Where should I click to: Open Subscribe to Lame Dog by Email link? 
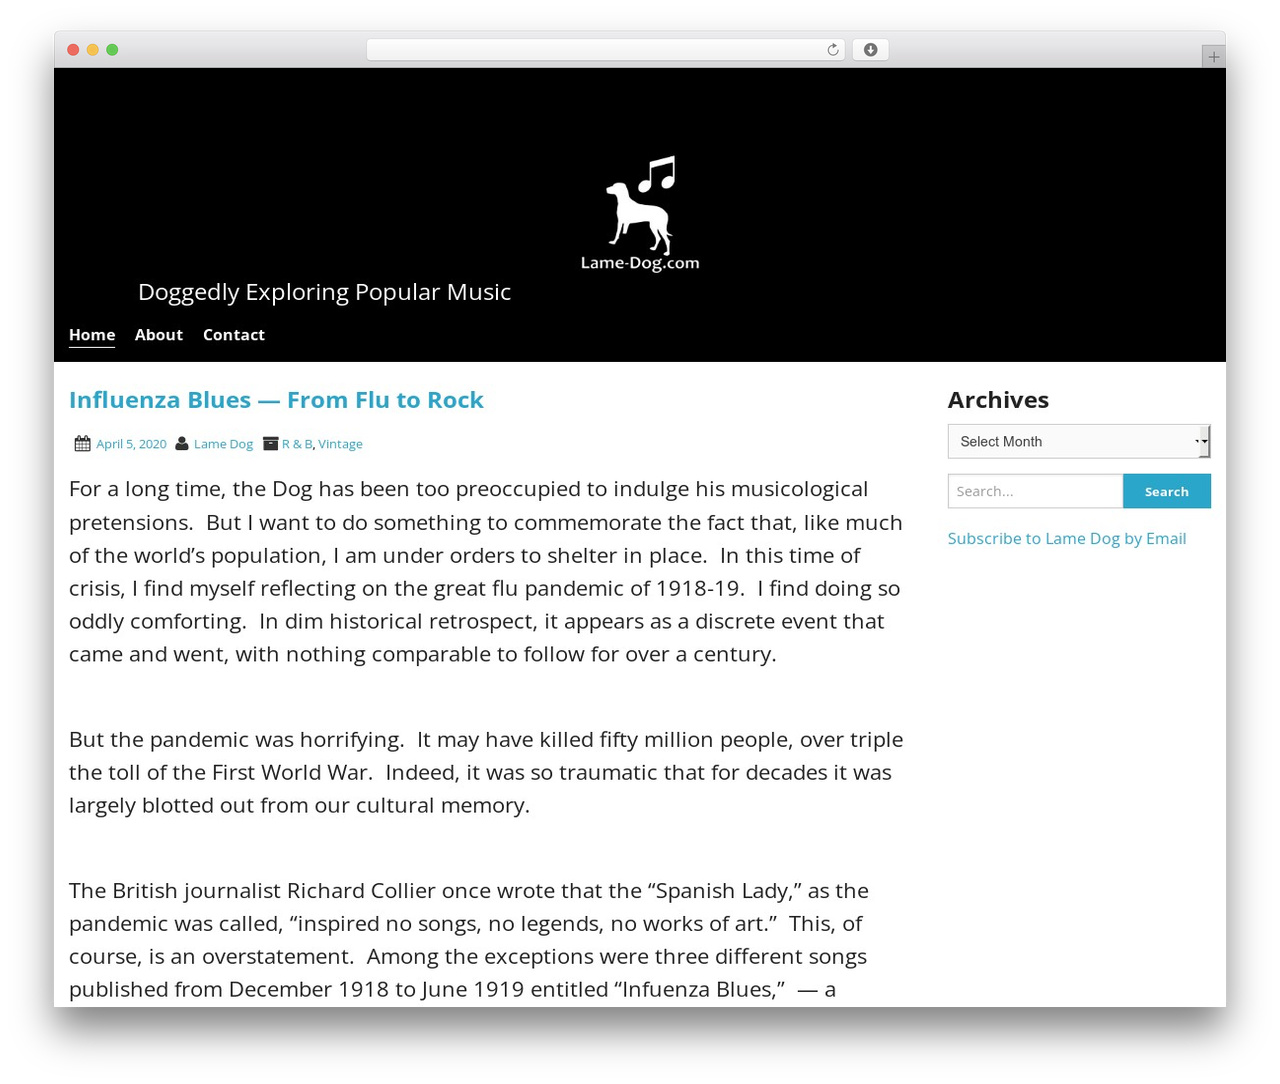point(1067,538)
